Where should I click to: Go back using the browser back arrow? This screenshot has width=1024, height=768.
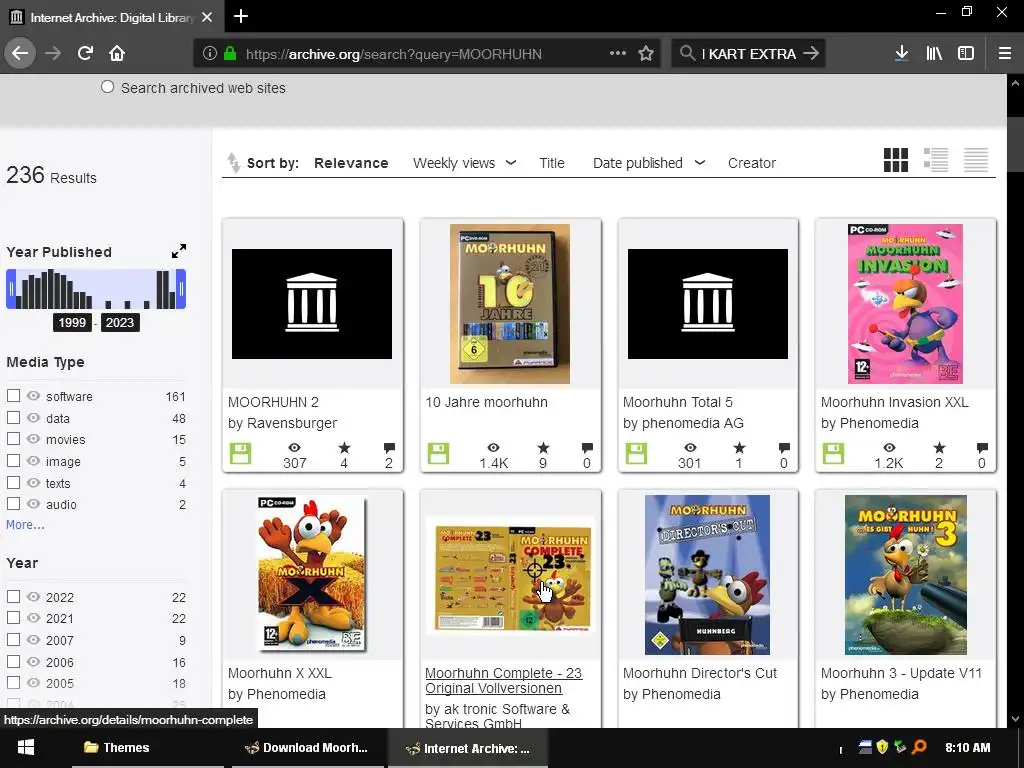point(20,54)
